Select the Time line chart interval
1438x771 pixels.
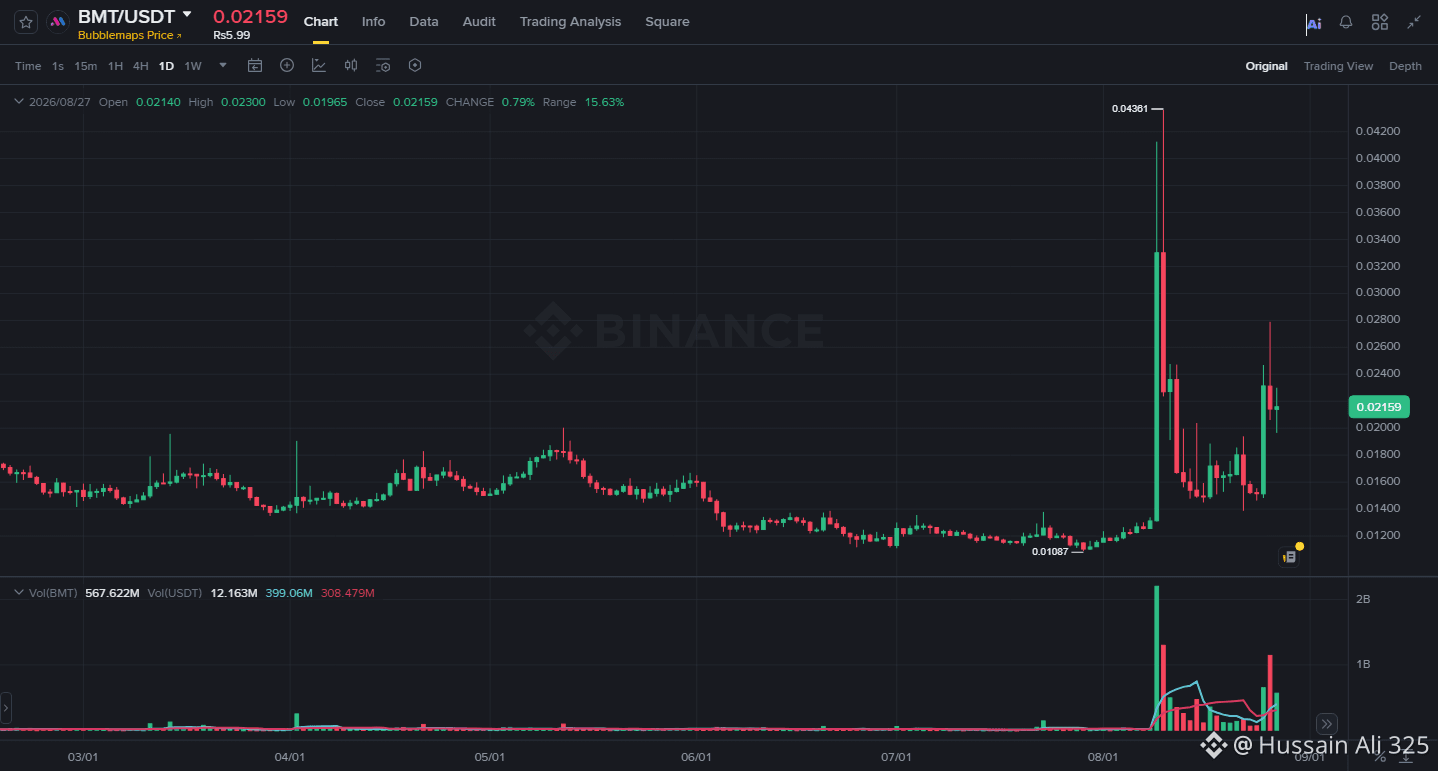tap(28, 66)
